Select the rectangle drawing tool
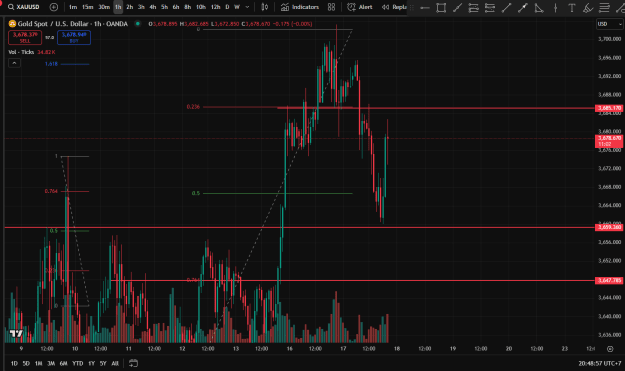Image resolution: width=625 pixels, height=371 pixels. click(x=441, y=7)
